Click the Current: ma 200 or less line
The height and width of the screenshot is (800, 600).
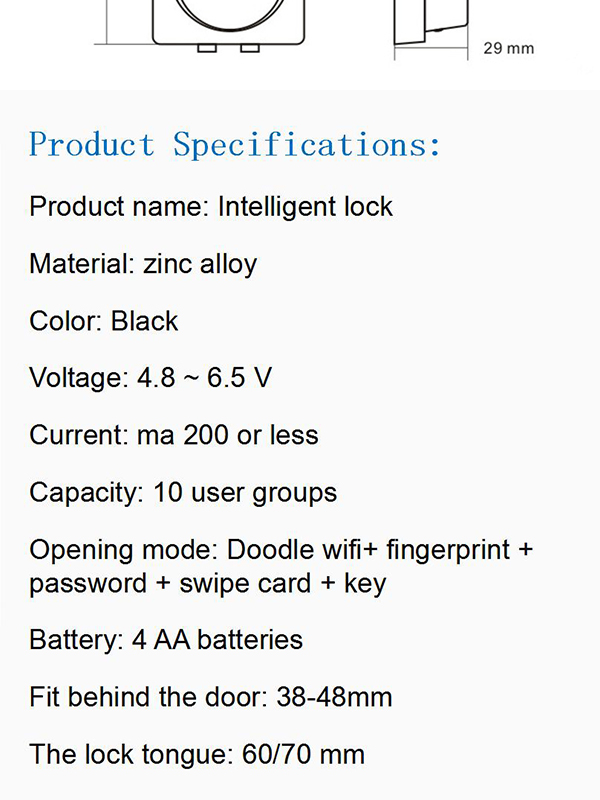[173, 435]
